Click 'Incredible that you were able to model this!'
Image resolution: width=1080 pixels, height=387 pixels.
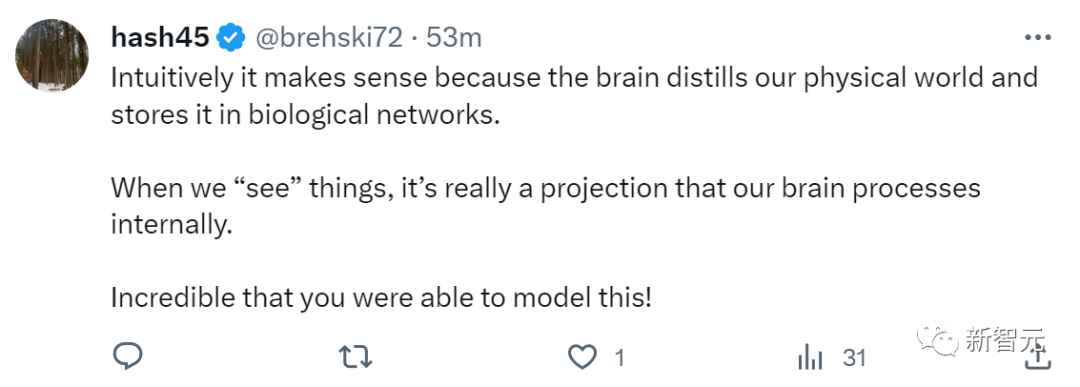point(381,298)
